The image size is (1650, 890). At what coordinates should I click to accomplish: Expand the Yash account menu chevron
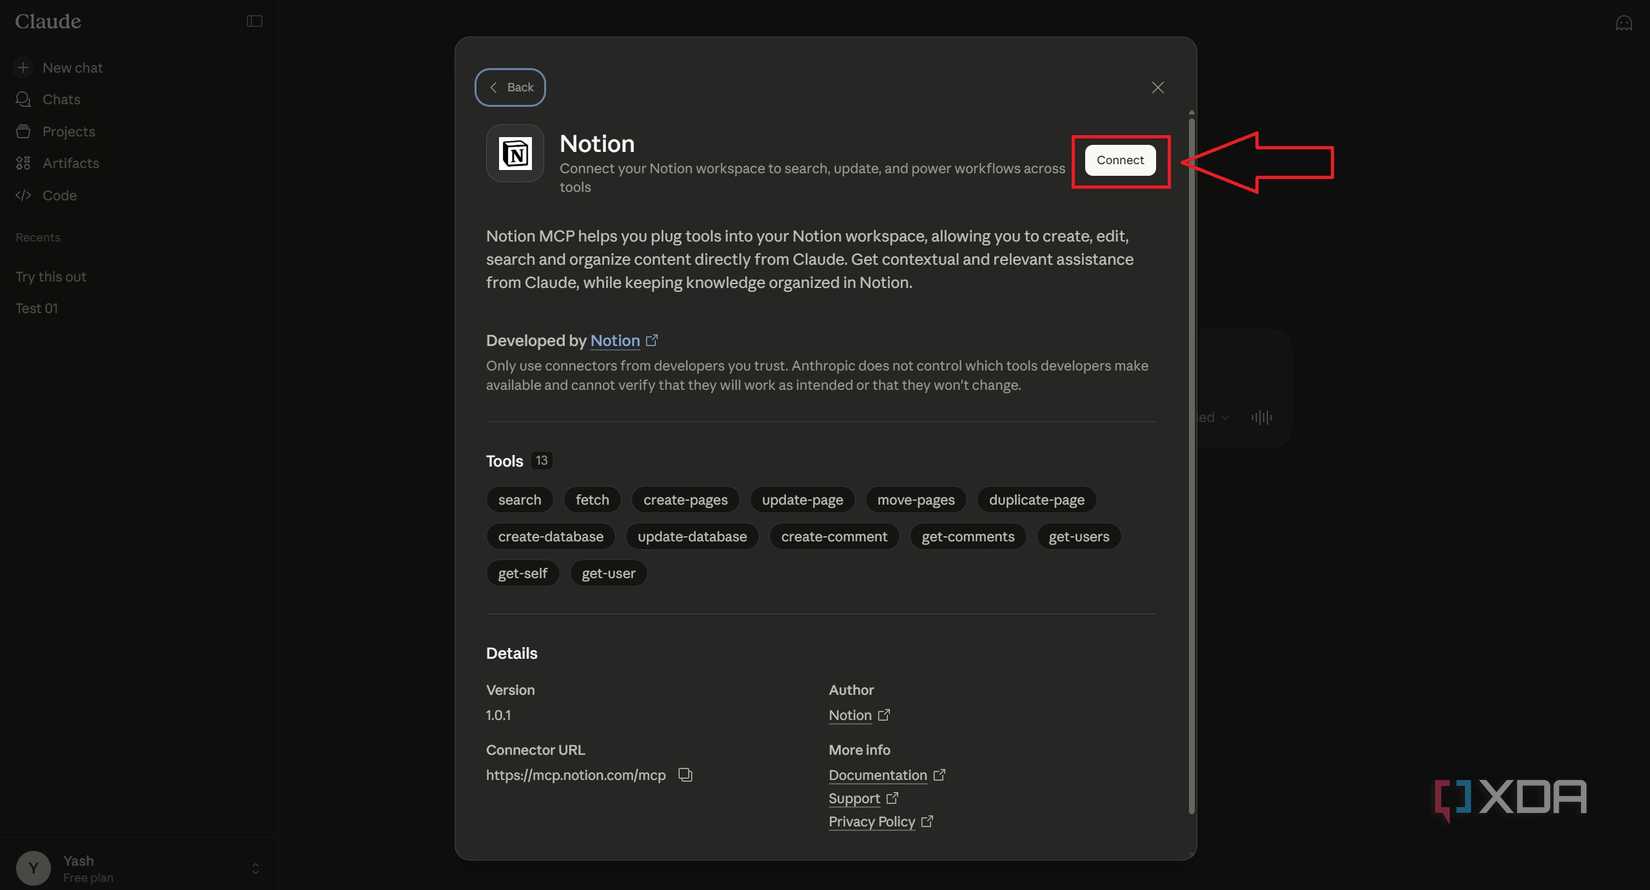click(255, 868)
